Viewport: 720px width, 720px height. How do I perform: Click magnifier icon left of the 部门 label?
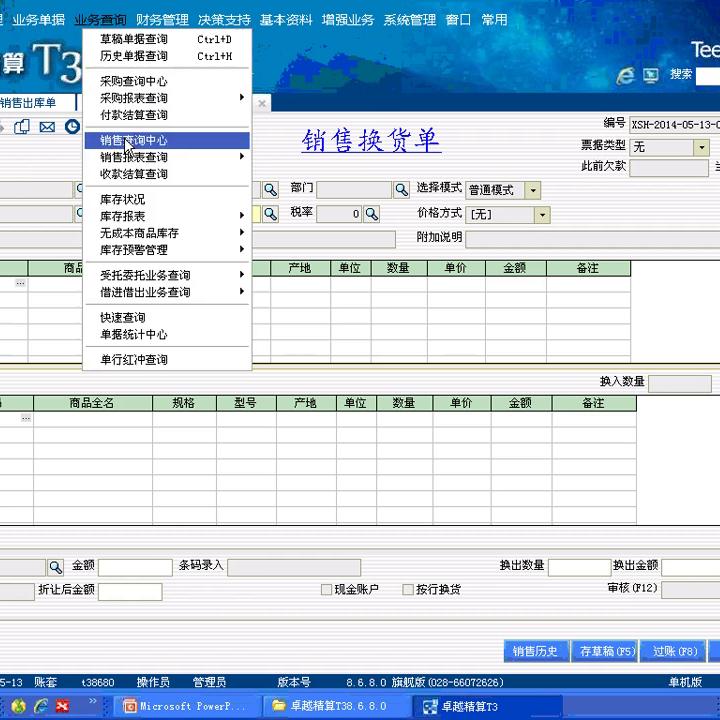pyautogui.click(x=270, y=190)
